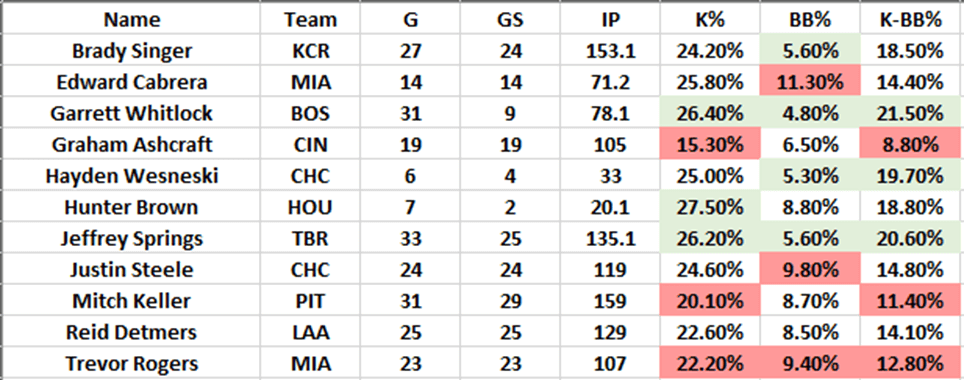The image size is (964, 380).
Task: Select Hunter Brown's IP value 20.1
Action: point(610,207)
